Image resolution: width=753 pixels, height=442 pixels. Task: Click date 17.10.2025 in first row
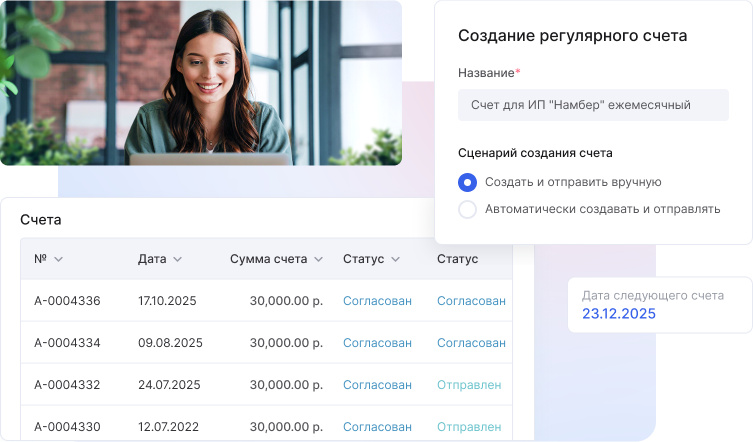(169, 301)
